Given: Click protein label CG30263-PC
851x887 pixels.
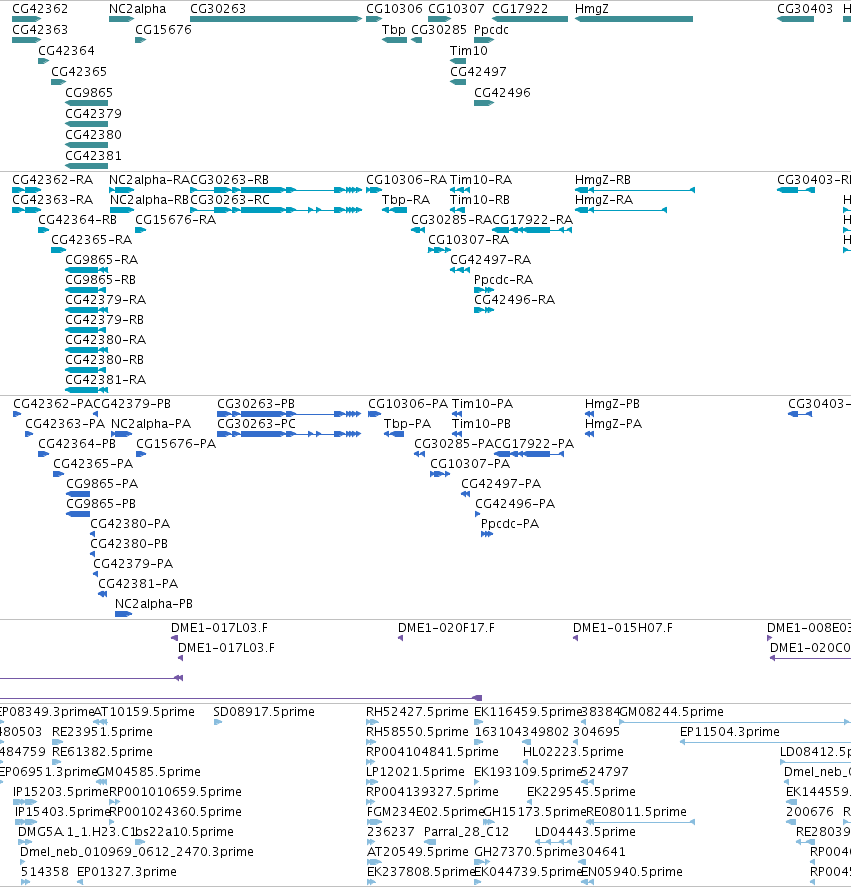Looking at the screenshot, I should pos(256,424).
